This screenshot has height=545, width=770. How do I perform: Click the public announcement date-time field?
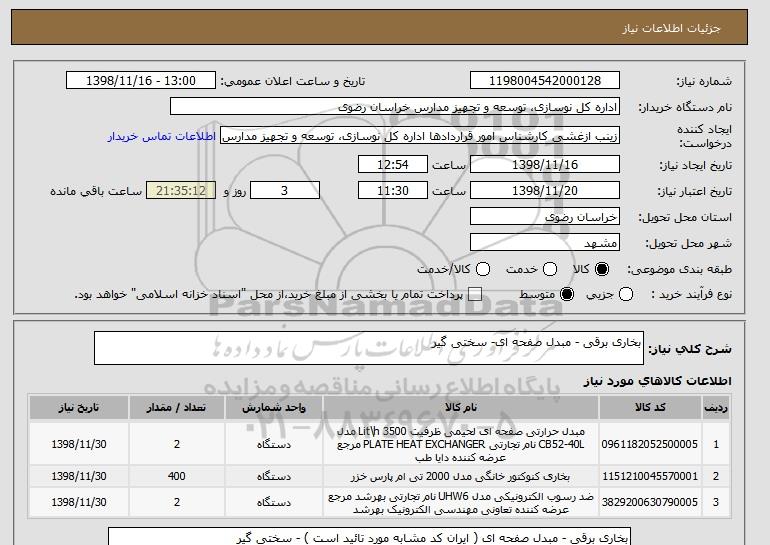click(141, 81)
